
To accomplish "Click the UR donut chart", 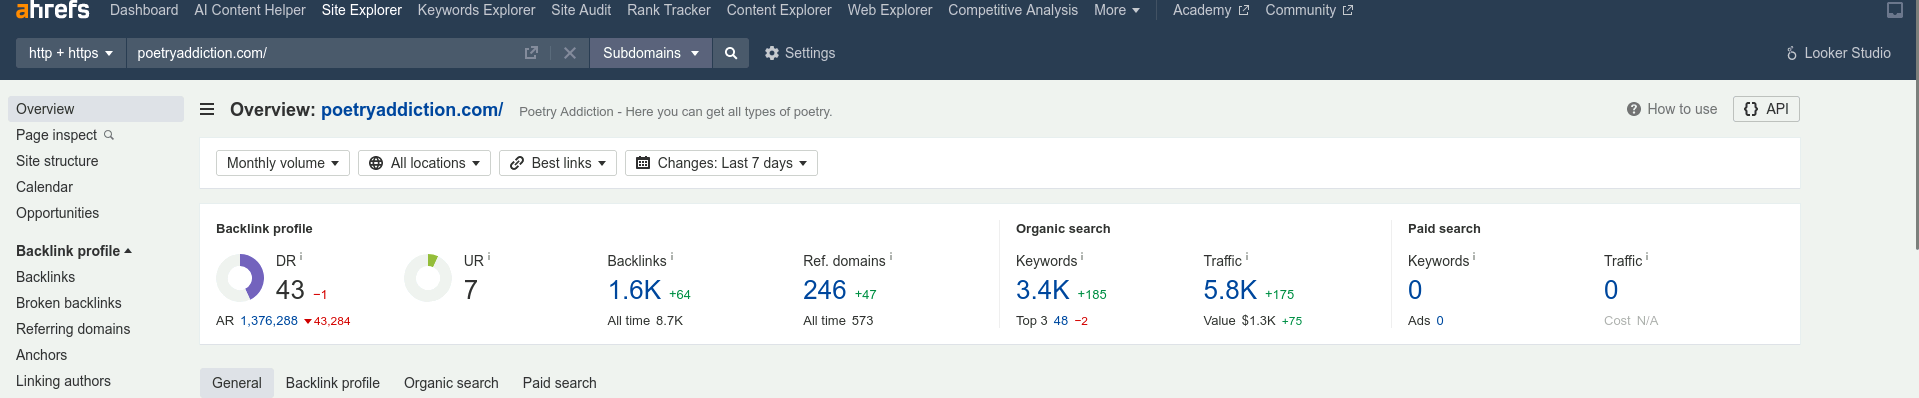I will coord(428,277).
